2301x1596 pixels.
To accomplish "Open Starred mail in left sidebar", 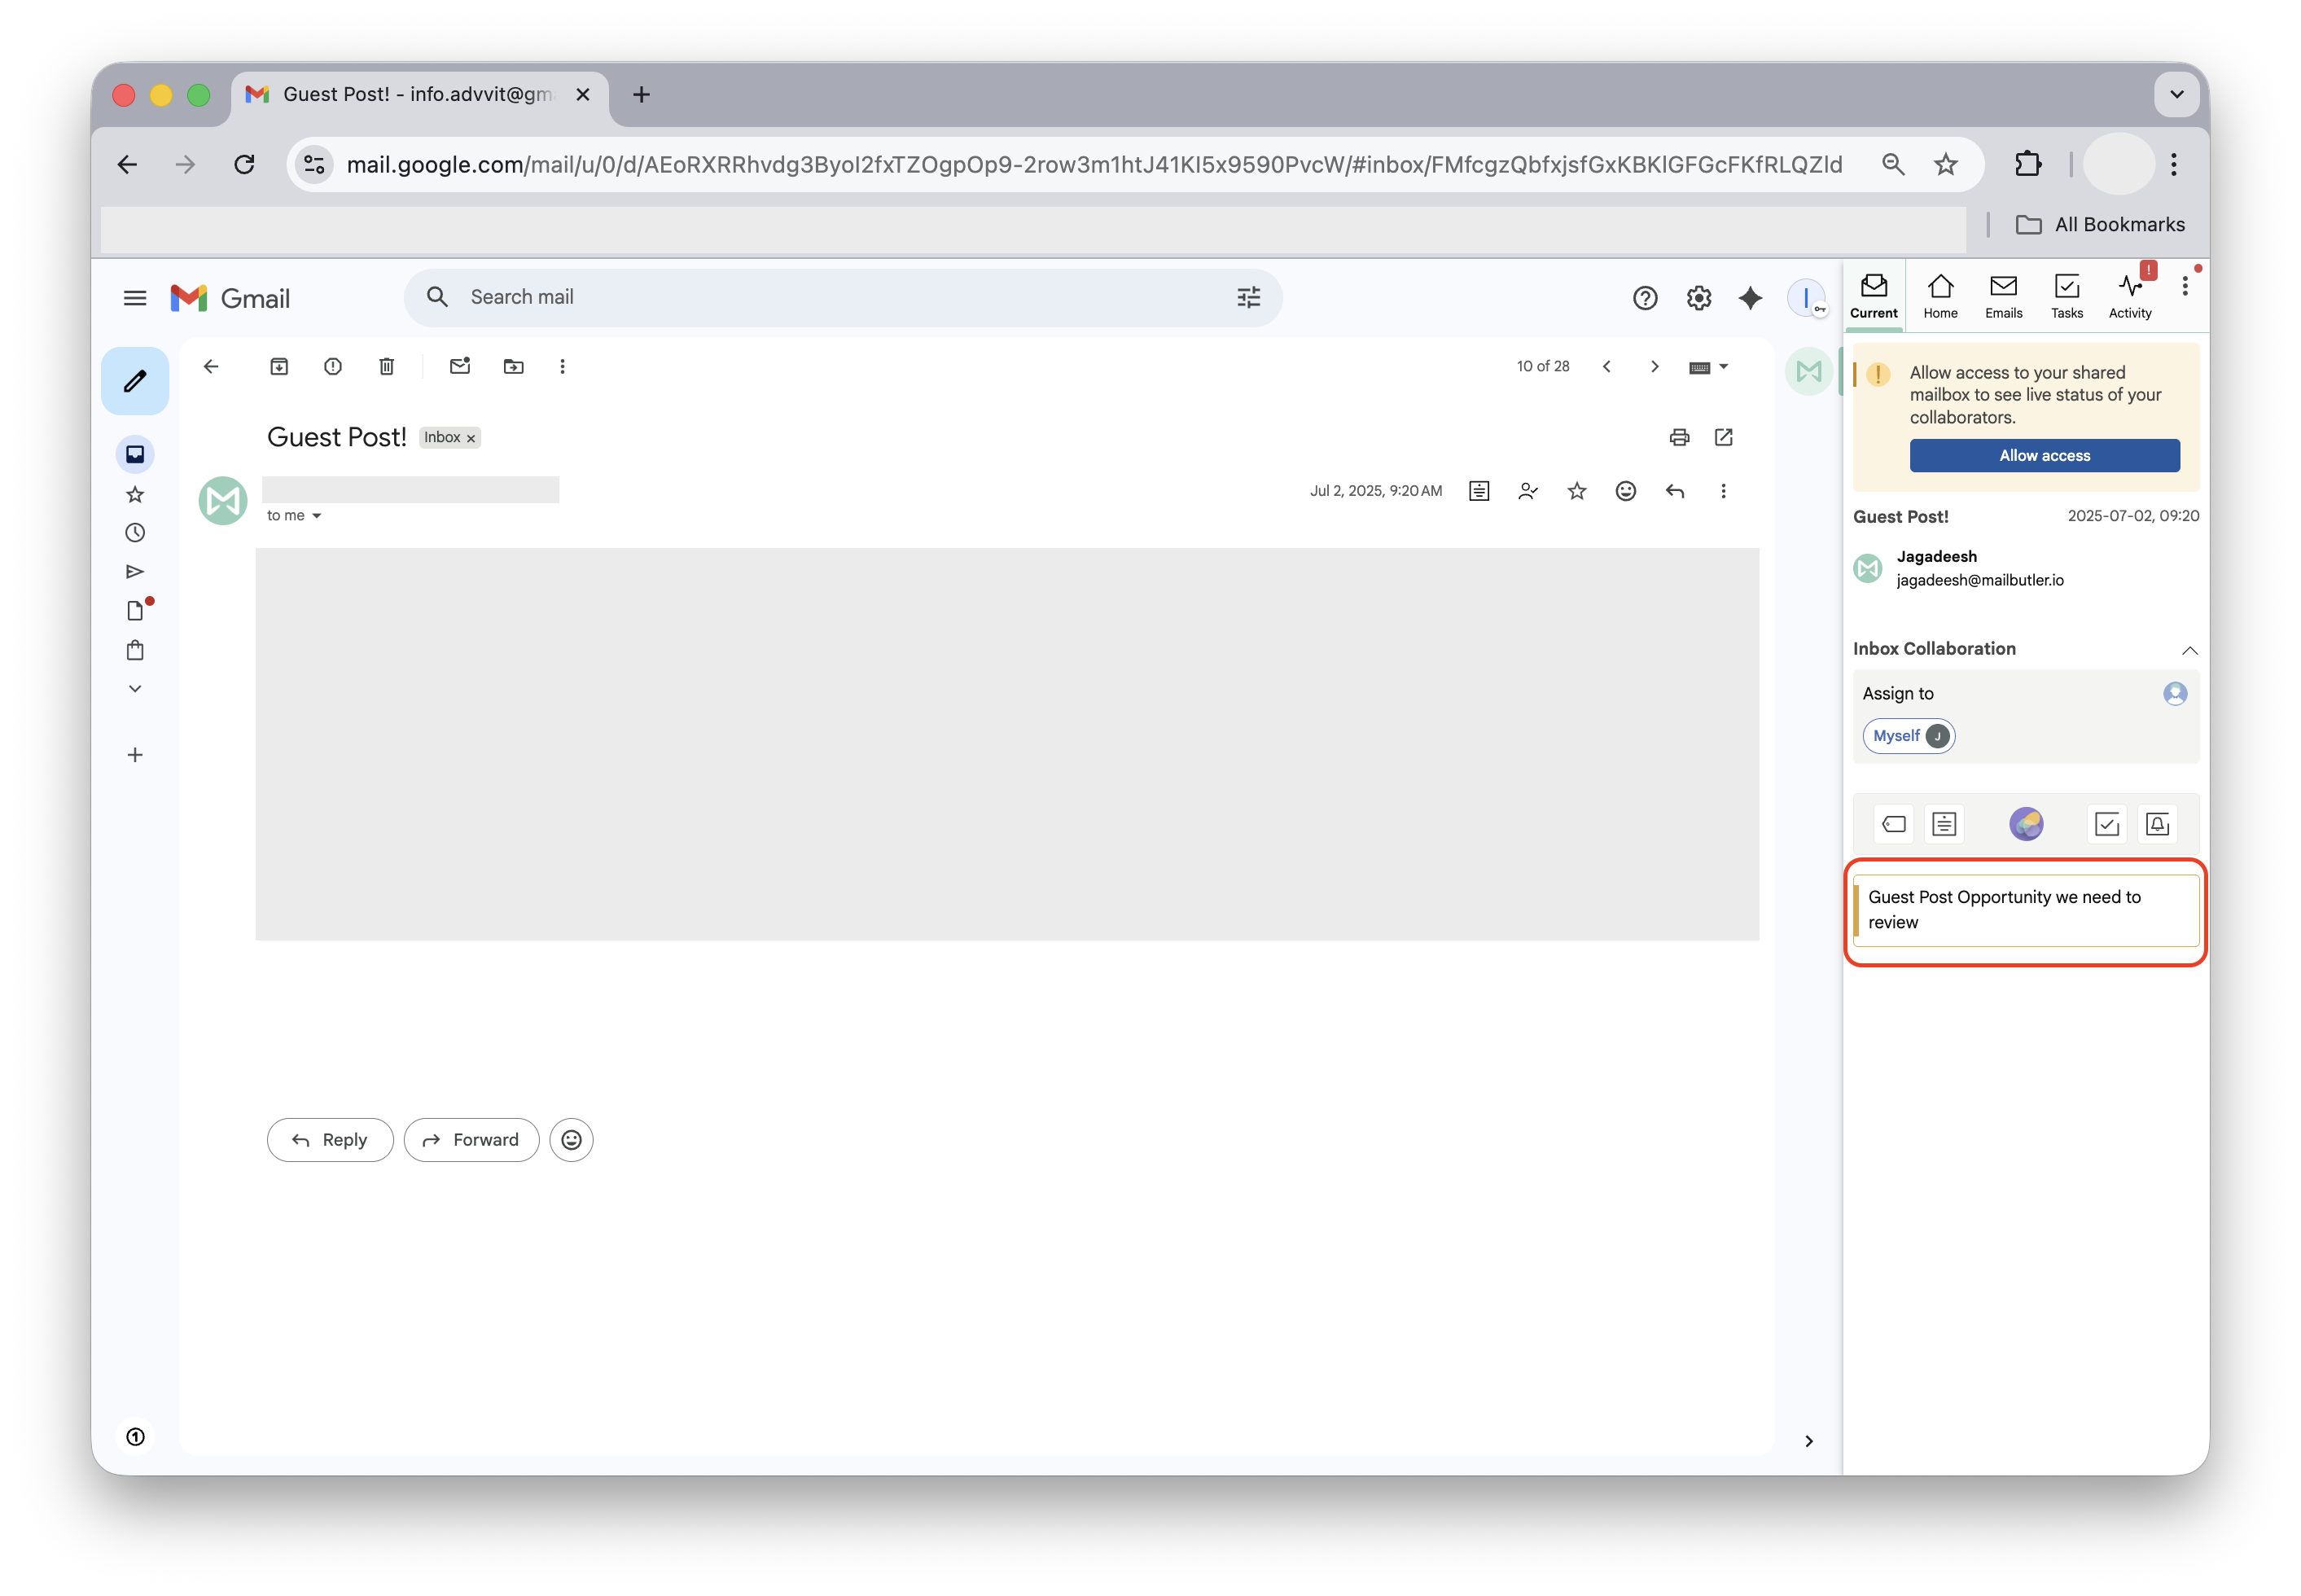I will pyautogui.click(x=135, y=494).
